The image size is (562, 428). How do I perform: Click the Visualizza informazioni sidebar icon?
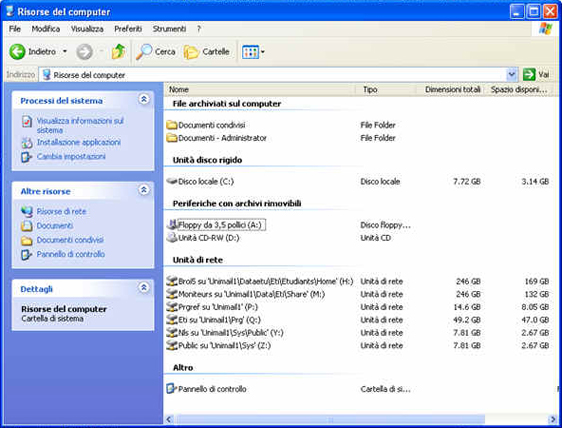pos(27,122)
